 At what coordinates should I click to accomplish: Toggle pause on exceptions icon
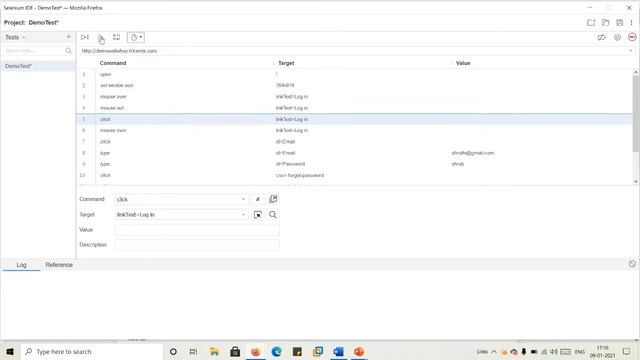point(617,37)
